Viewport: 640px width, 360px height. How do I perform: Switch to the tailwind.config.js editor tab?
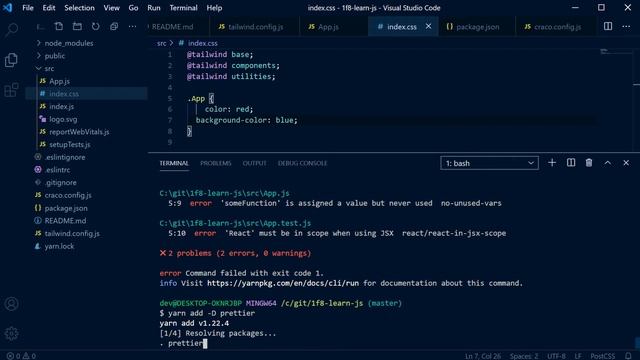pos(255,27)
